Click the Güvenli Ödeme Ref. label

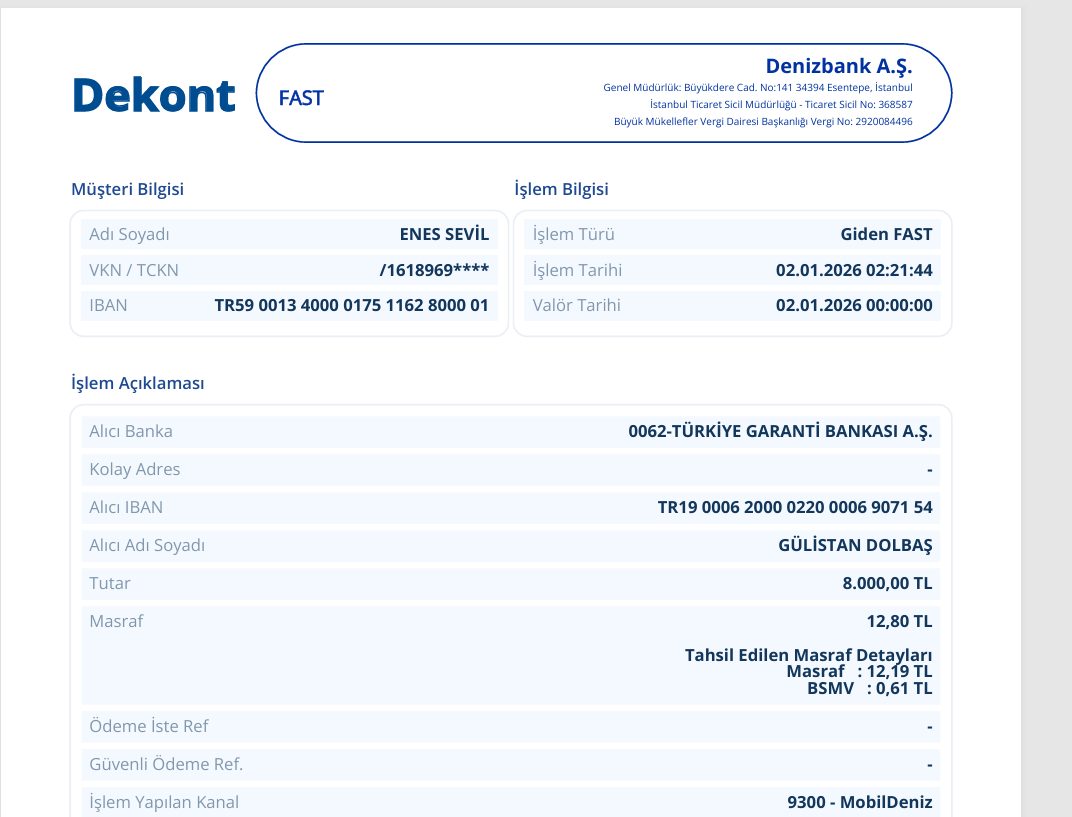(x=166, y=764)
